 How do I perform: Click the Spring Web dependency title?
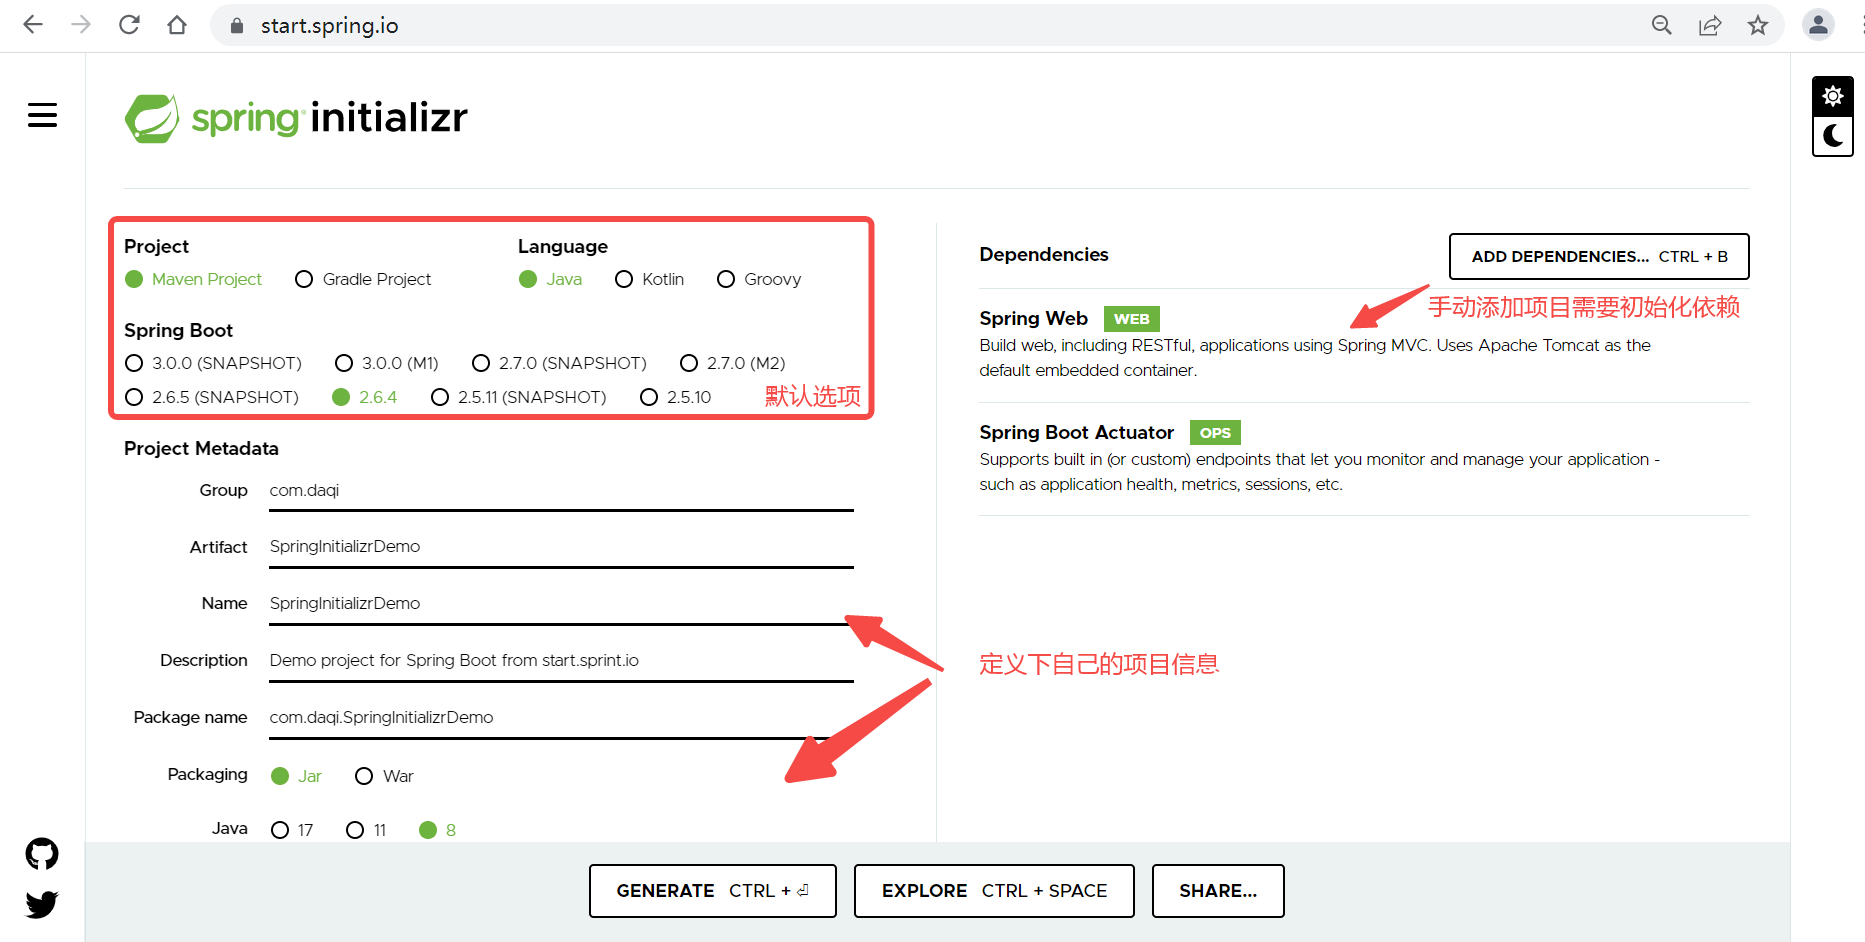pos(1033,318)
